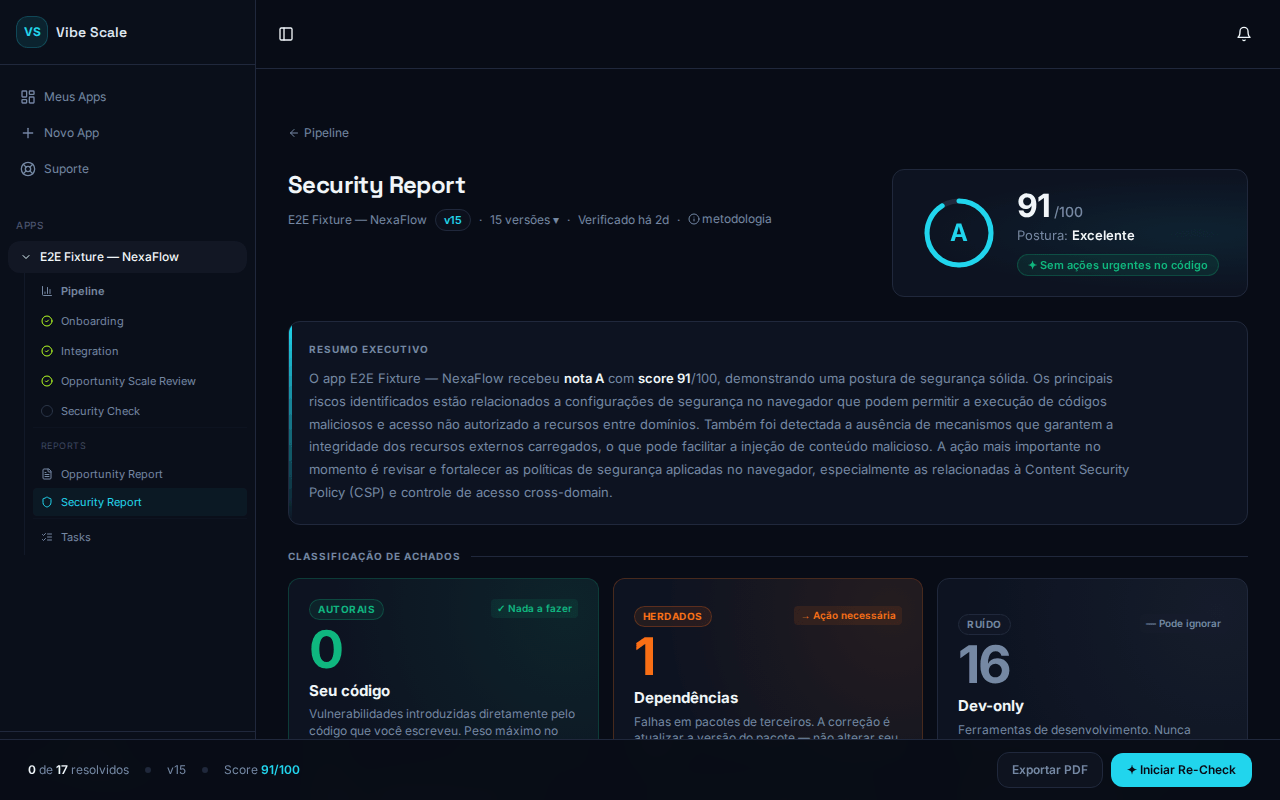Click Score 91/100 in footer
The height and width of the screenshot is (800, 1280).
(261, 770)
